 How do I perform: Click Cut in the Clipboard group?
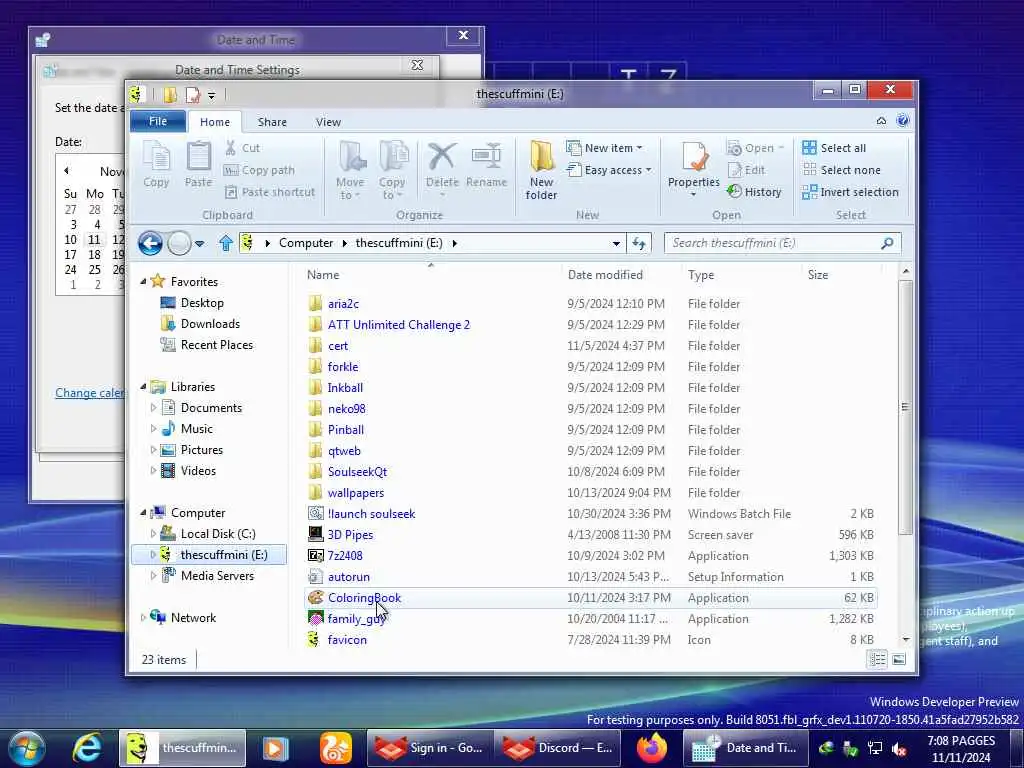pyautogui.click(x=243, y=148)
